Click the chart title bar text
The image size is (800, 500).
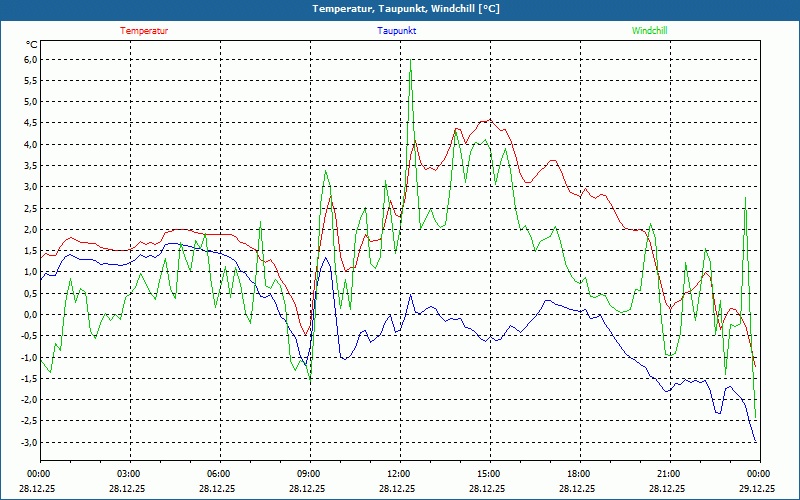[x=400, y=9]
